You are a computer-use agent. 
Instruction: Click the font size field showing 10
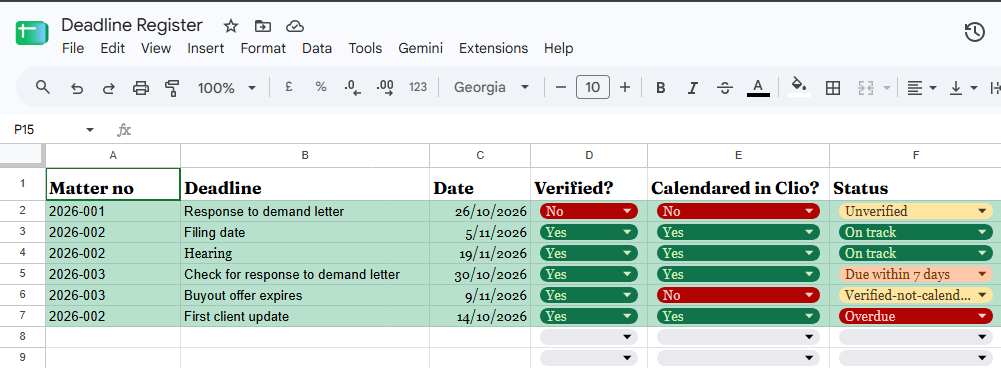(592, 87)
